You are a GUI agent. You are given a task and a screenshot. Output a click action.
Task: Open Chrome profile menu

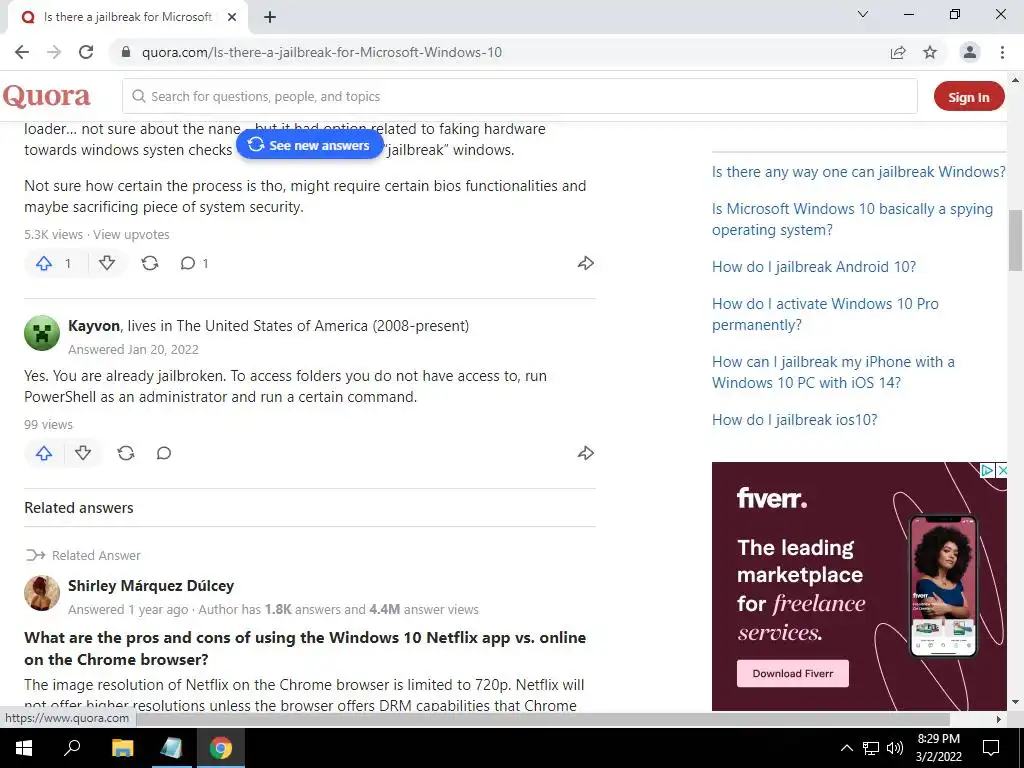970,52
